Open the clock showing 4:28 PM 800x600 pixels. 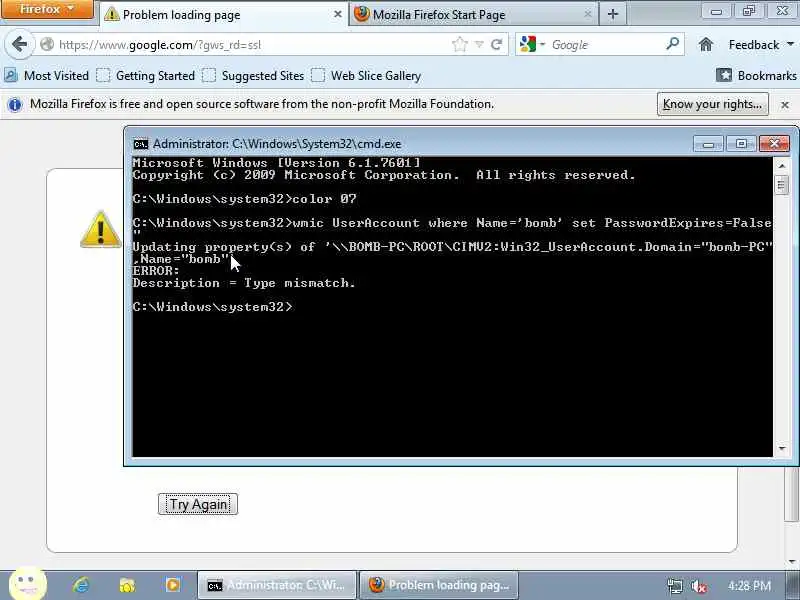(749, 585)
